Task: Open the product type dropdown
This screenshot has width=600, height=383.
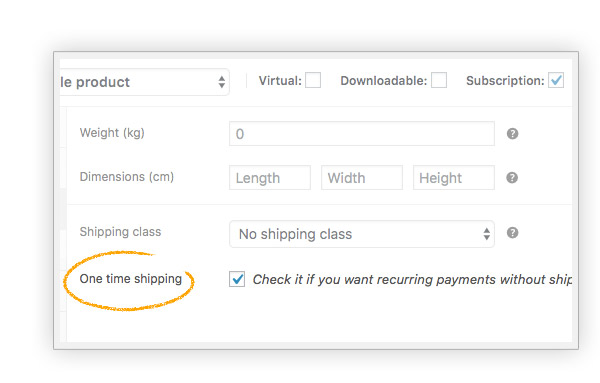Action: point(145,82)
